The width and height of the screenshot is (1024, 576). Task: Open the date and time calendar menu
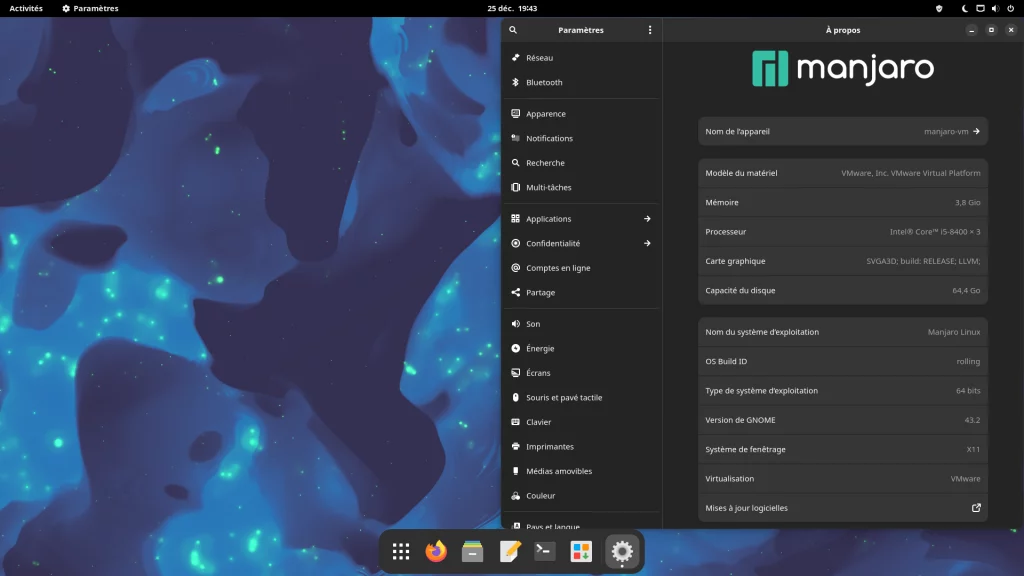(512, 8)
